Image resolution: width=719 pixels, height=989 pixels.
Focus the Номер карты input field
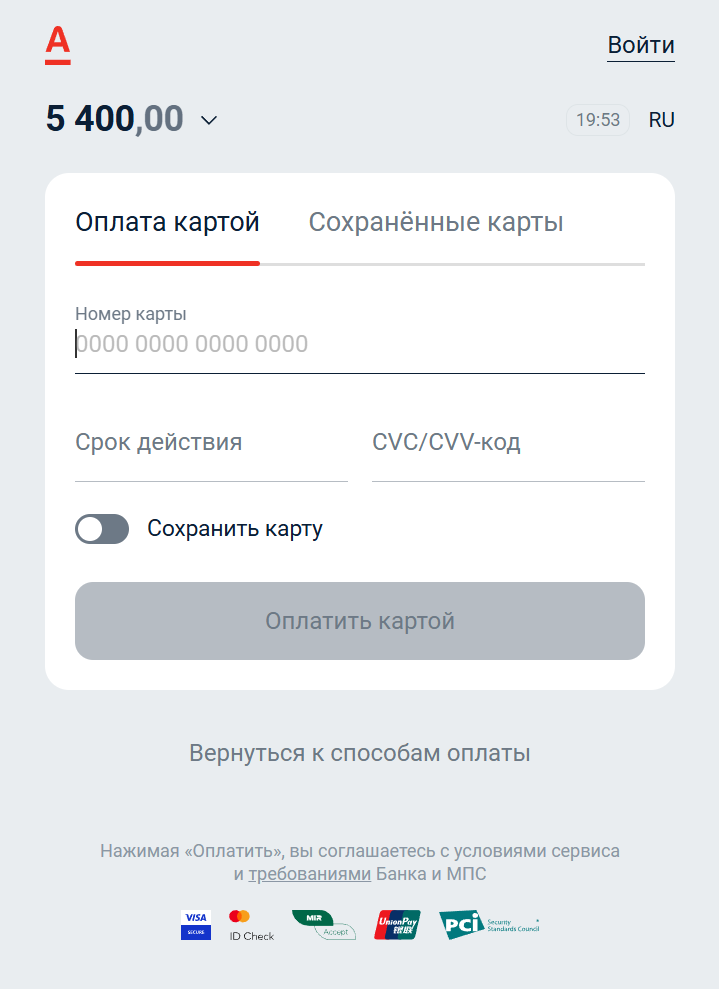pyautogui.click(x=360, y=344)
